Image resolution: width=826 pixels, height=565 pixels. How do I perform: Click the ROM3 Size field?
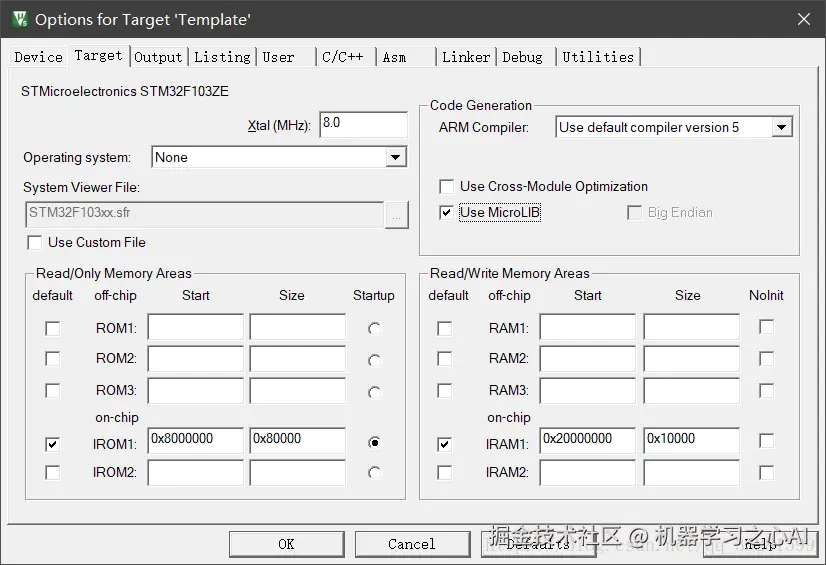[298, 391]
